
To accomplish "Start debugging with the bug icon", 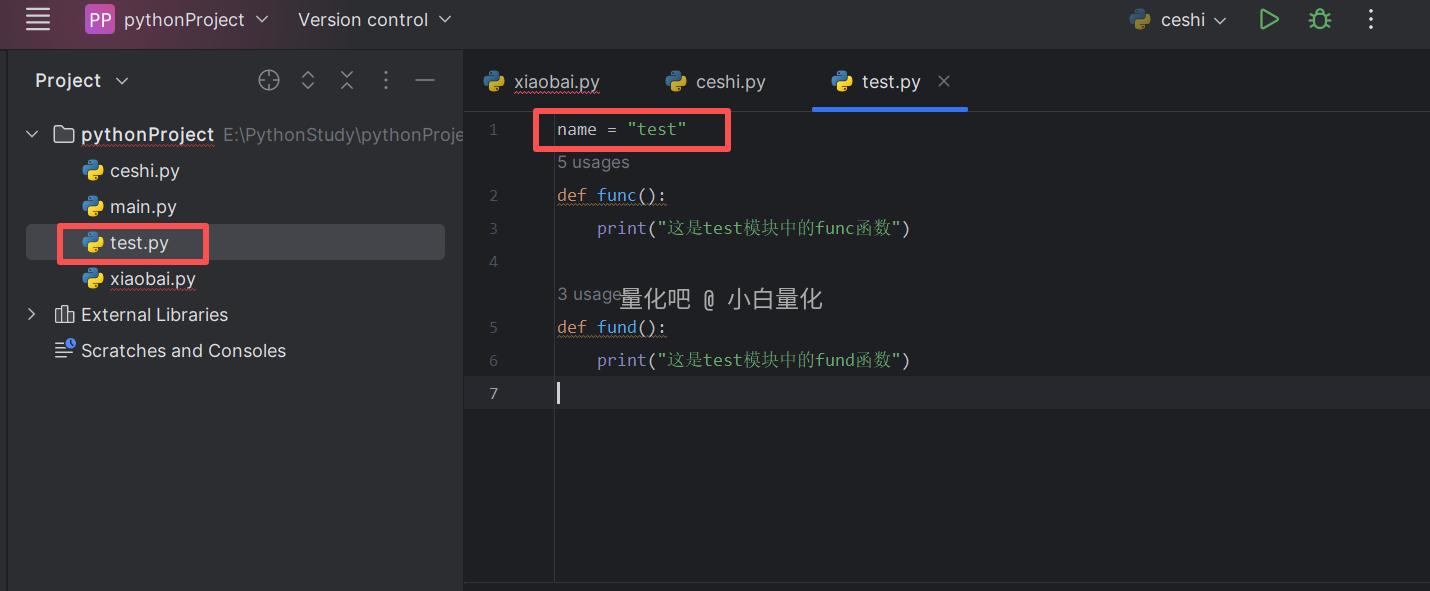I will point(1320,19).
